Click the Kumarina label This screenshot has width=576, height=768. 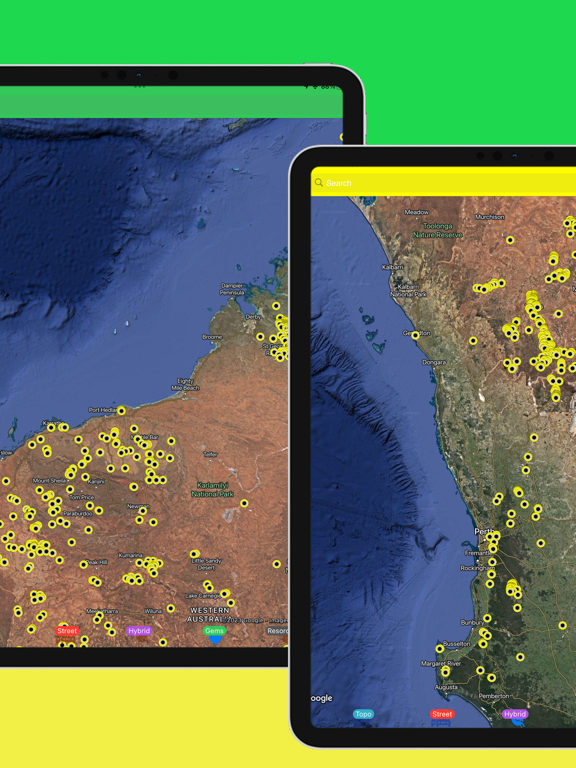point(130,555)
